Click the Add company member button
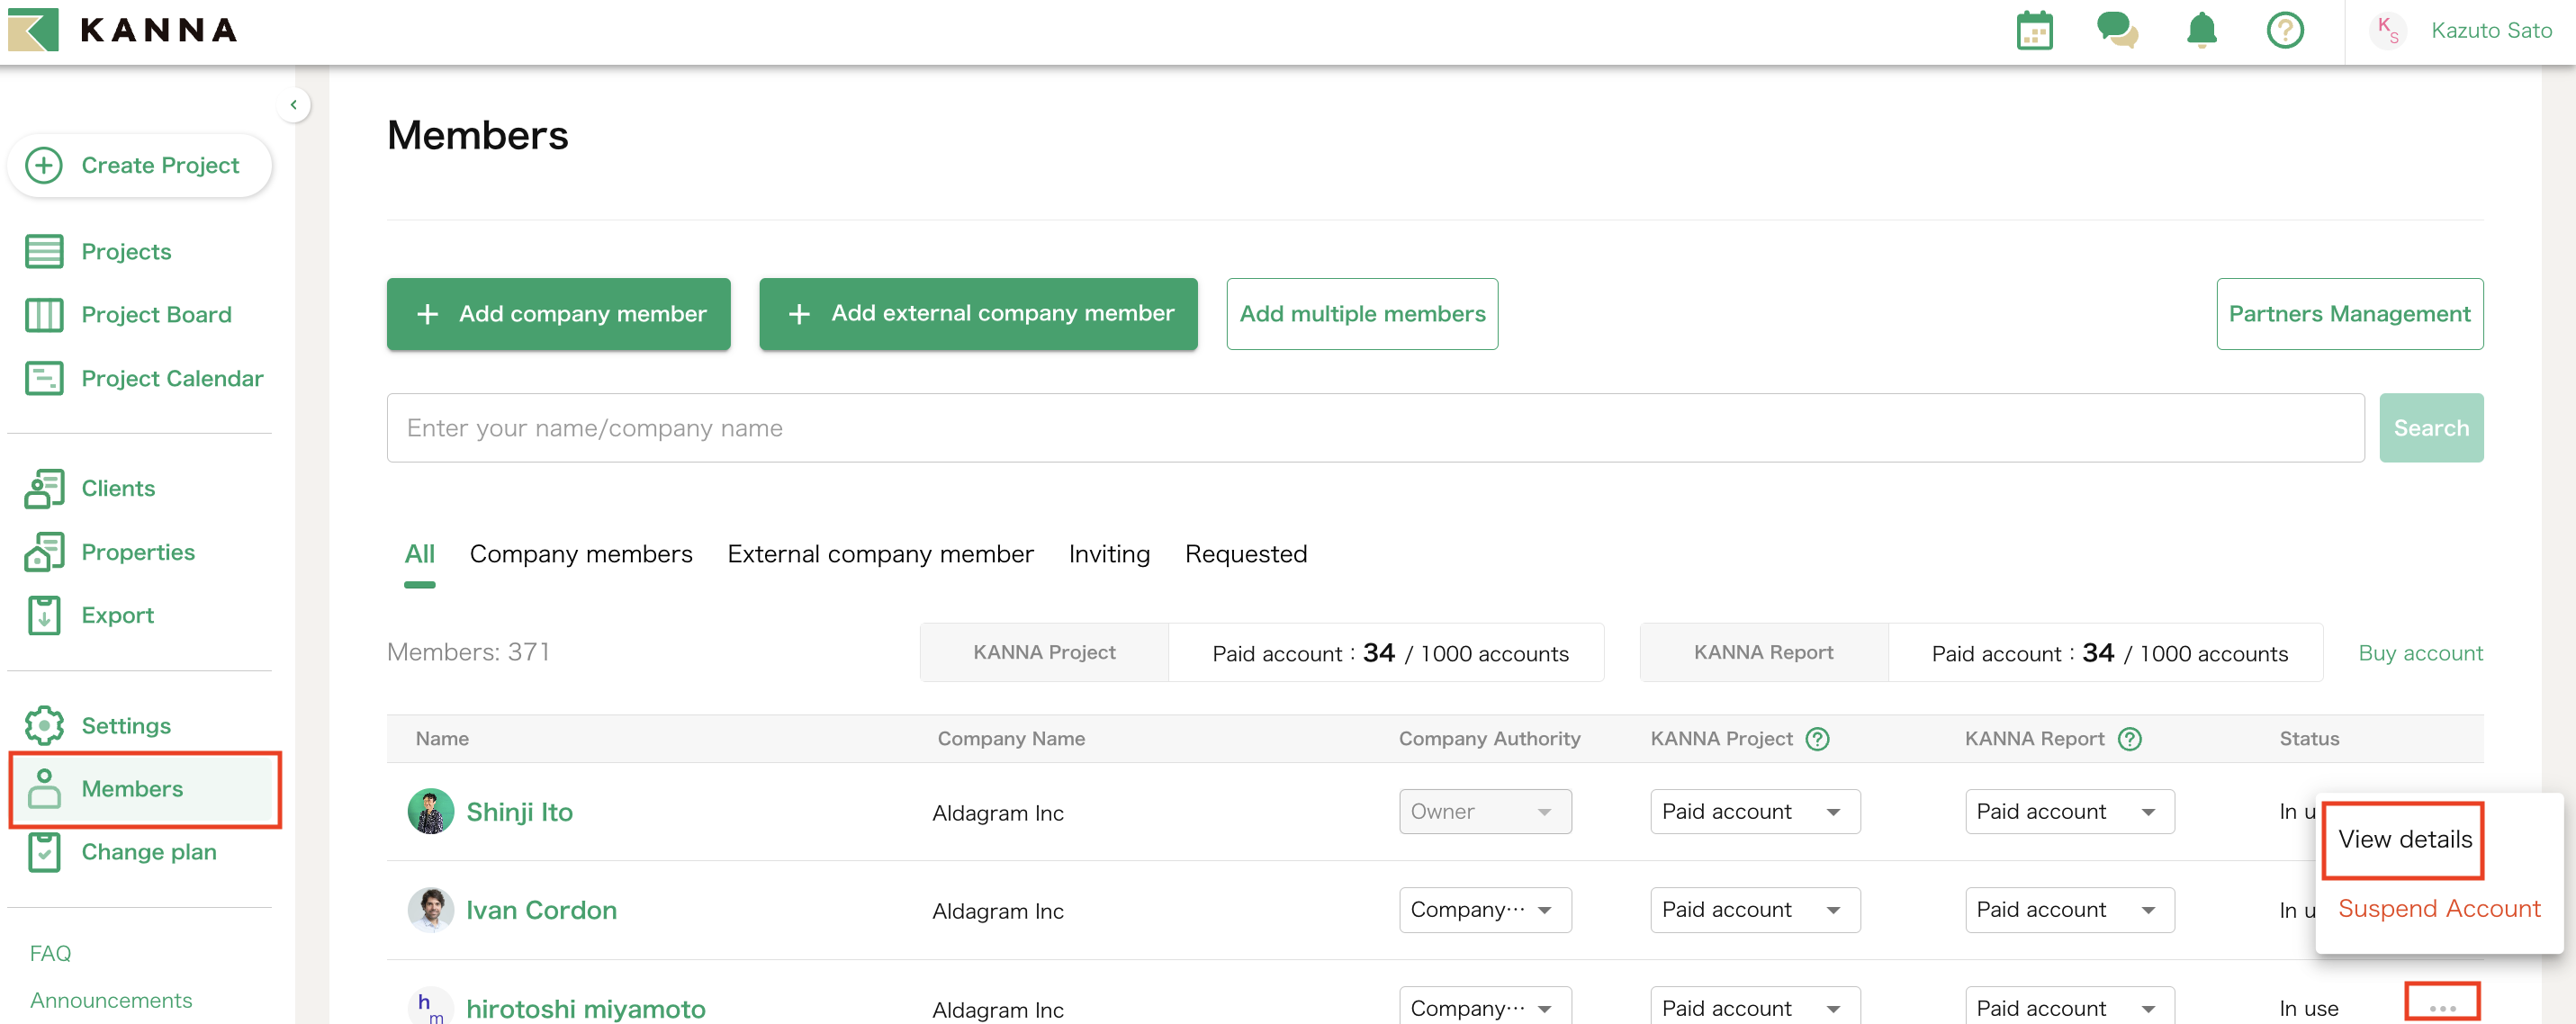Screen dimensions: 2576x1024 [x=558, y=314]
